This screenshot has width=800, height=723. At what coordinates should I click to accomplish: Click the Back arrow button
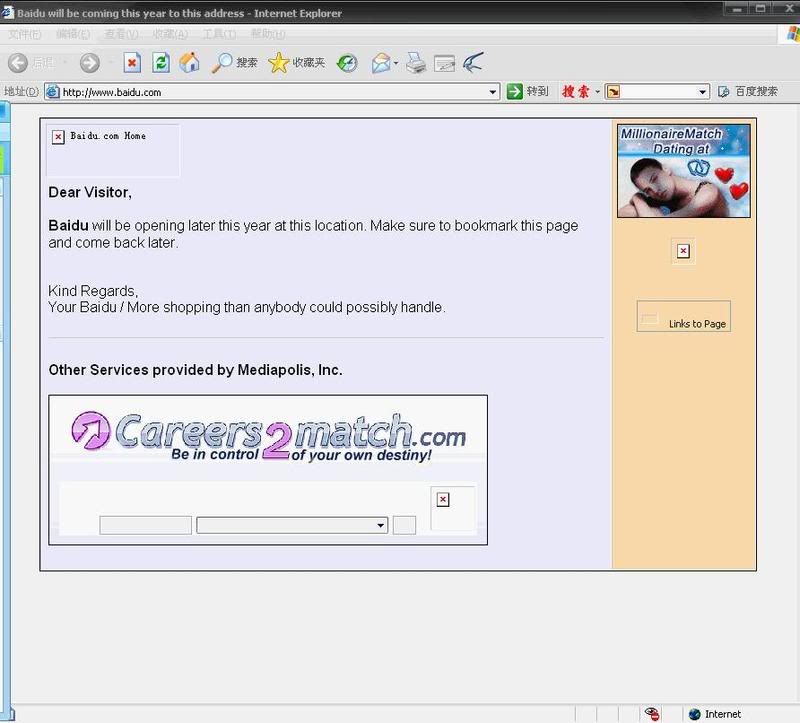pyautogui.click(x=18, y=63)
